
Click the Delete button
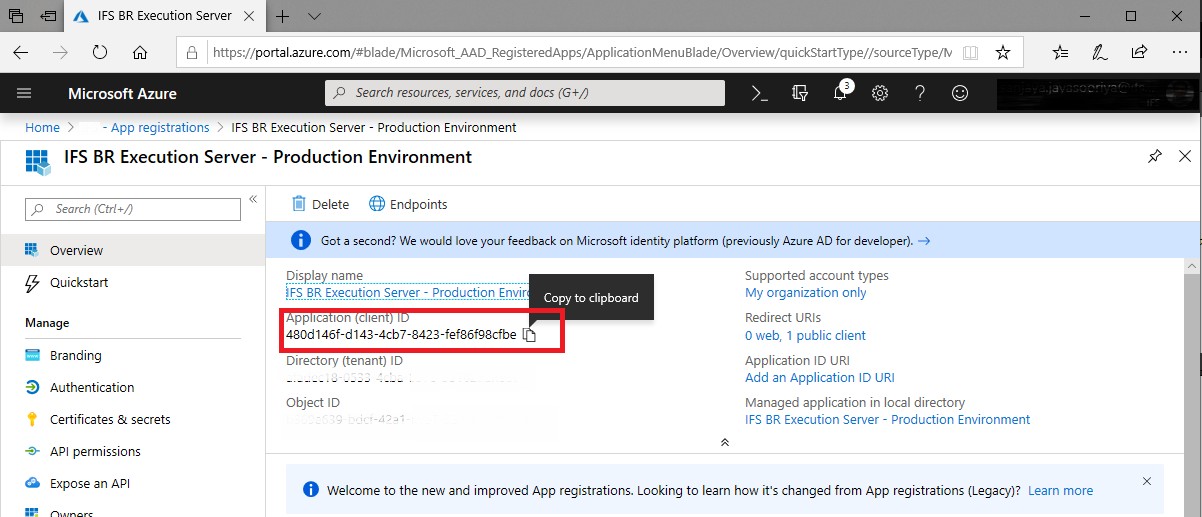click(320, 204)
